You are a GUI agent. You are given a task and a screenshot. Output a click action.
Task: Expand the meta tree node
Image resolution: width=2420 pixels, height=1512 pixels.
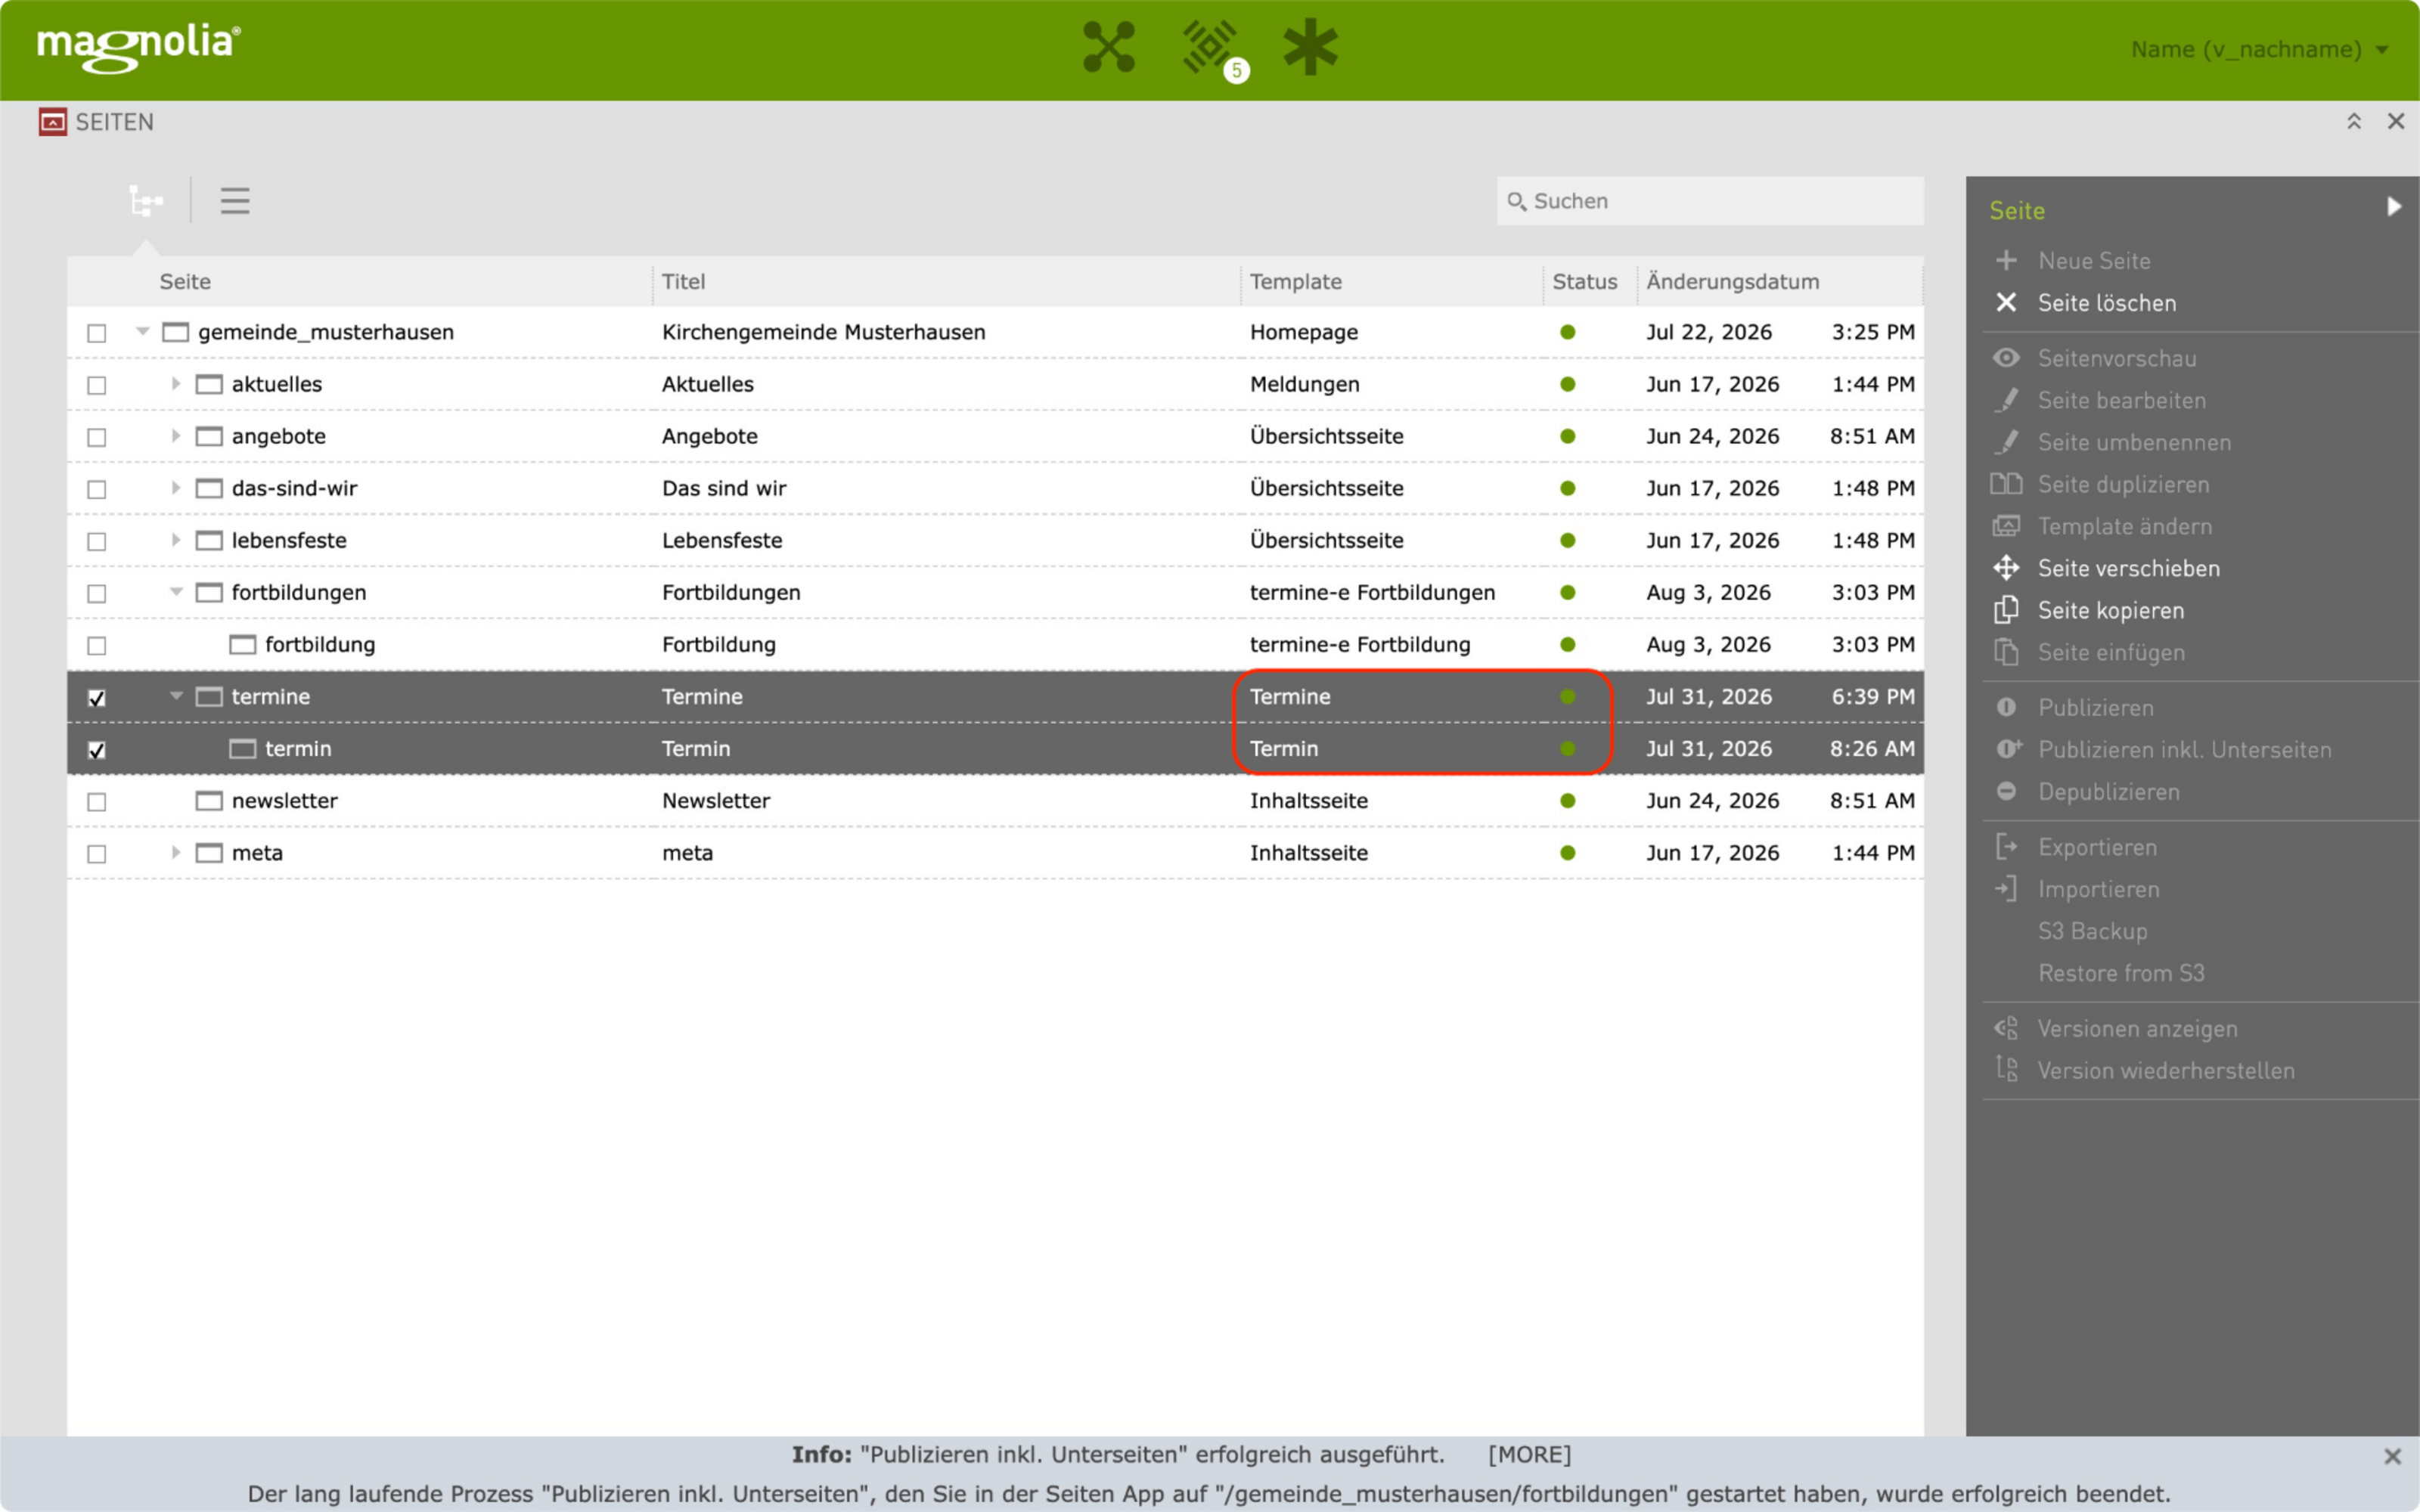[175, 853]
